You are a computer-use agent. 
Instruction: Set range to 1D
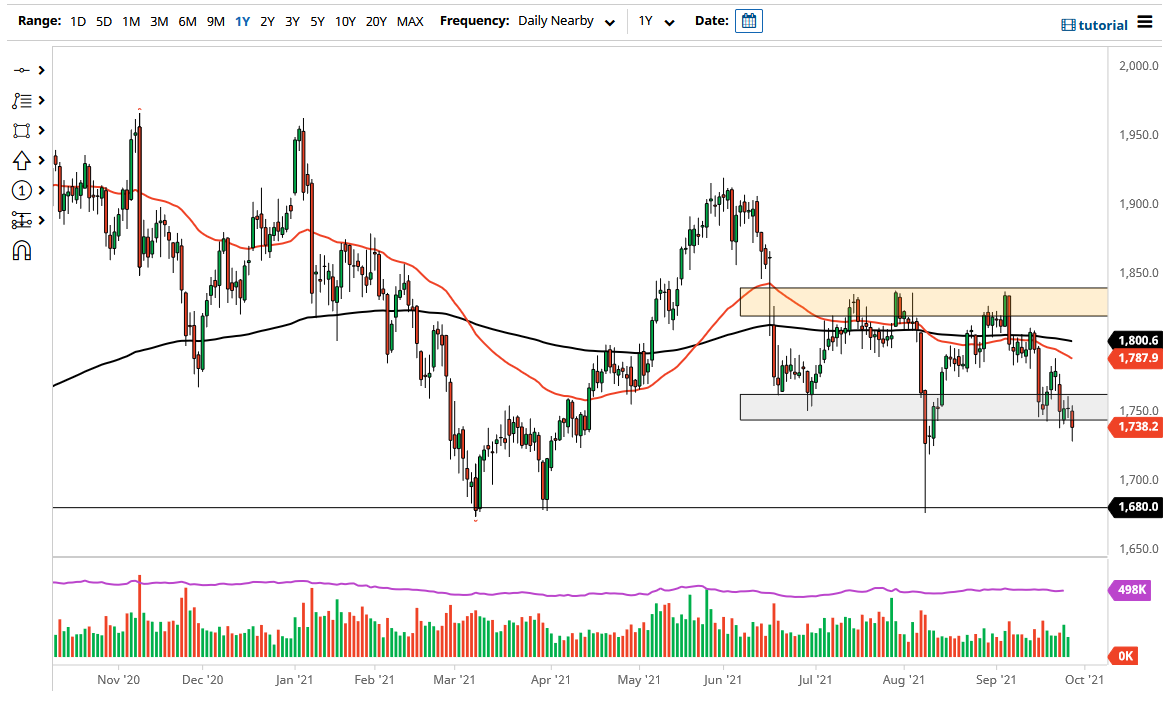coord(78,22)
